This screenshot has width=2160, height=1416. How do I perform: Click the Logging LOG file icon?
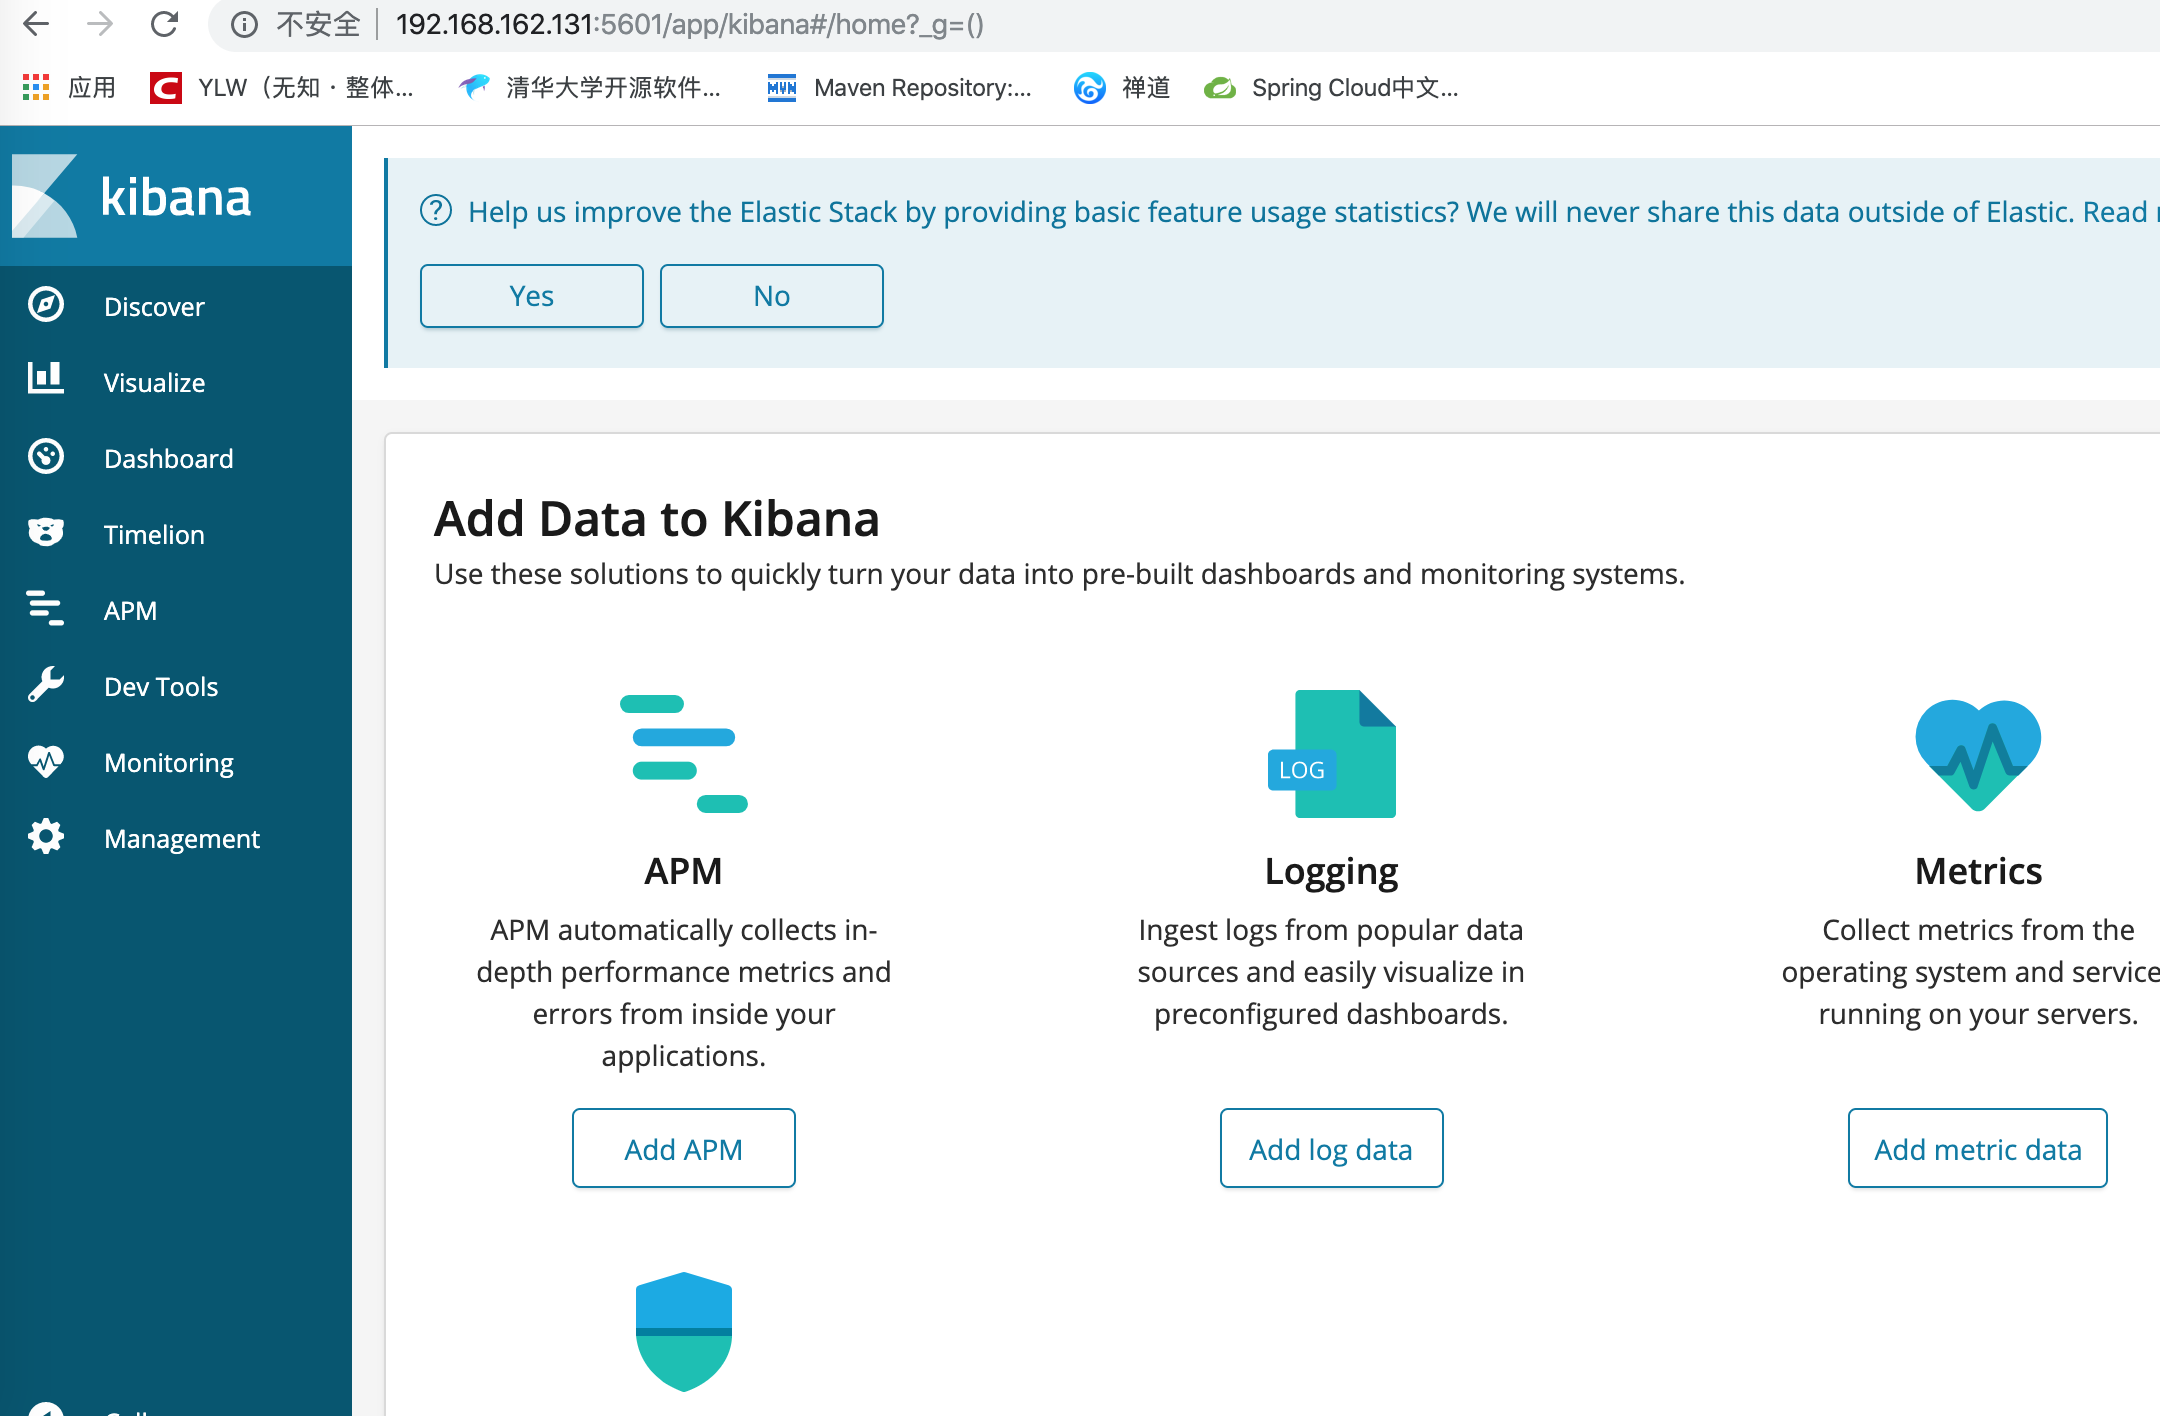(1331, 754)
